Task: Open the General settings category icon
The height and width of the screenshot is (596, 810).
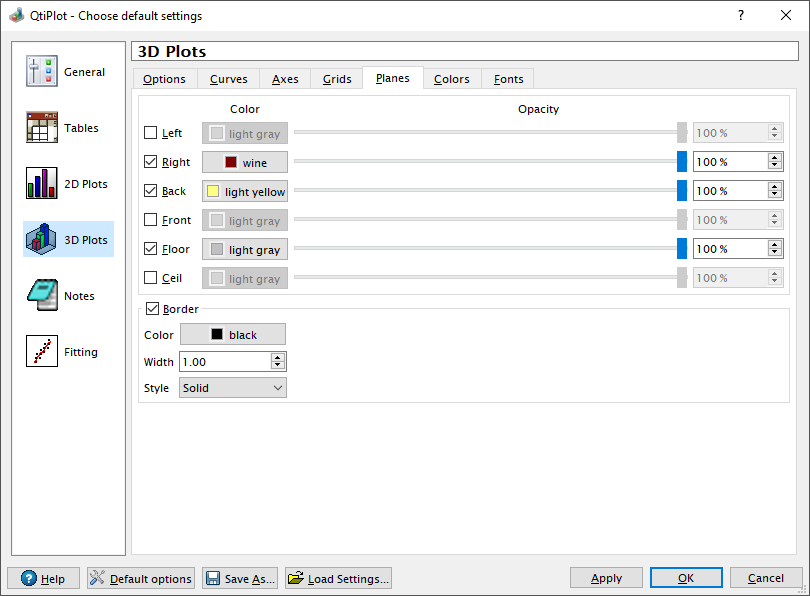Action: pos(43,72)
